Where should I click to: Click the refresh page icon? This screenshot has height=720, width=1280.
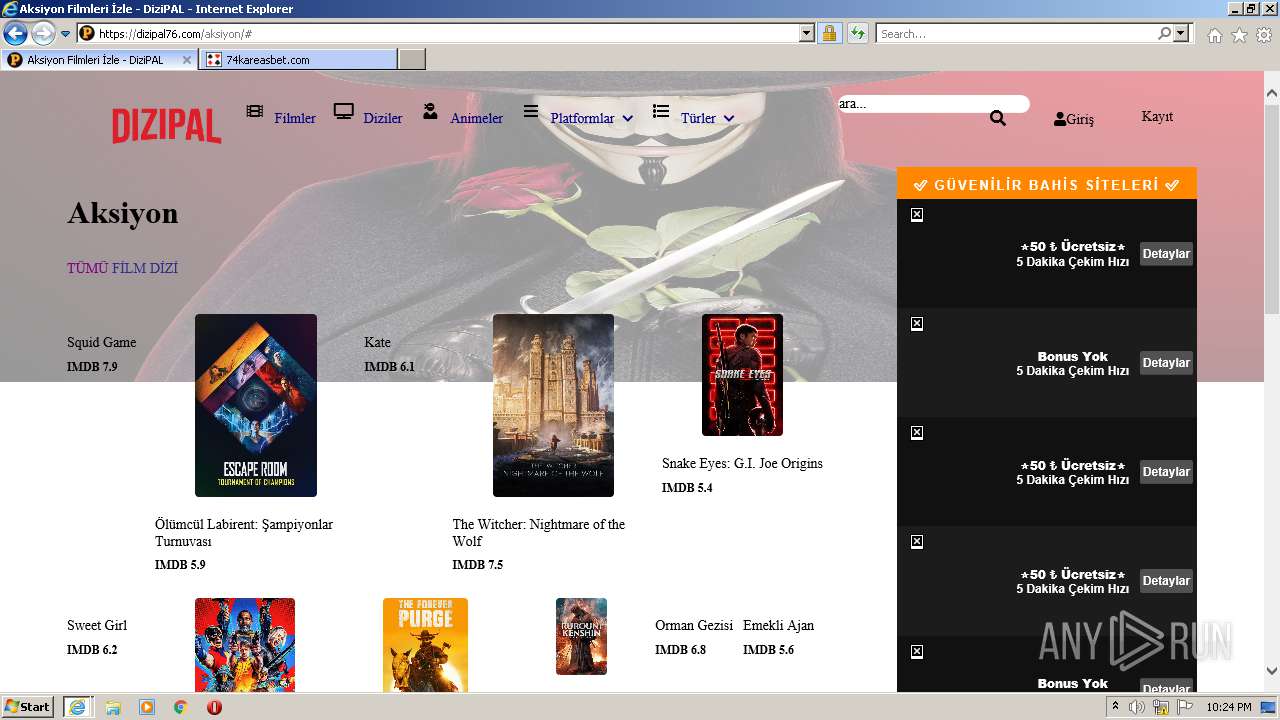point(857,34)
